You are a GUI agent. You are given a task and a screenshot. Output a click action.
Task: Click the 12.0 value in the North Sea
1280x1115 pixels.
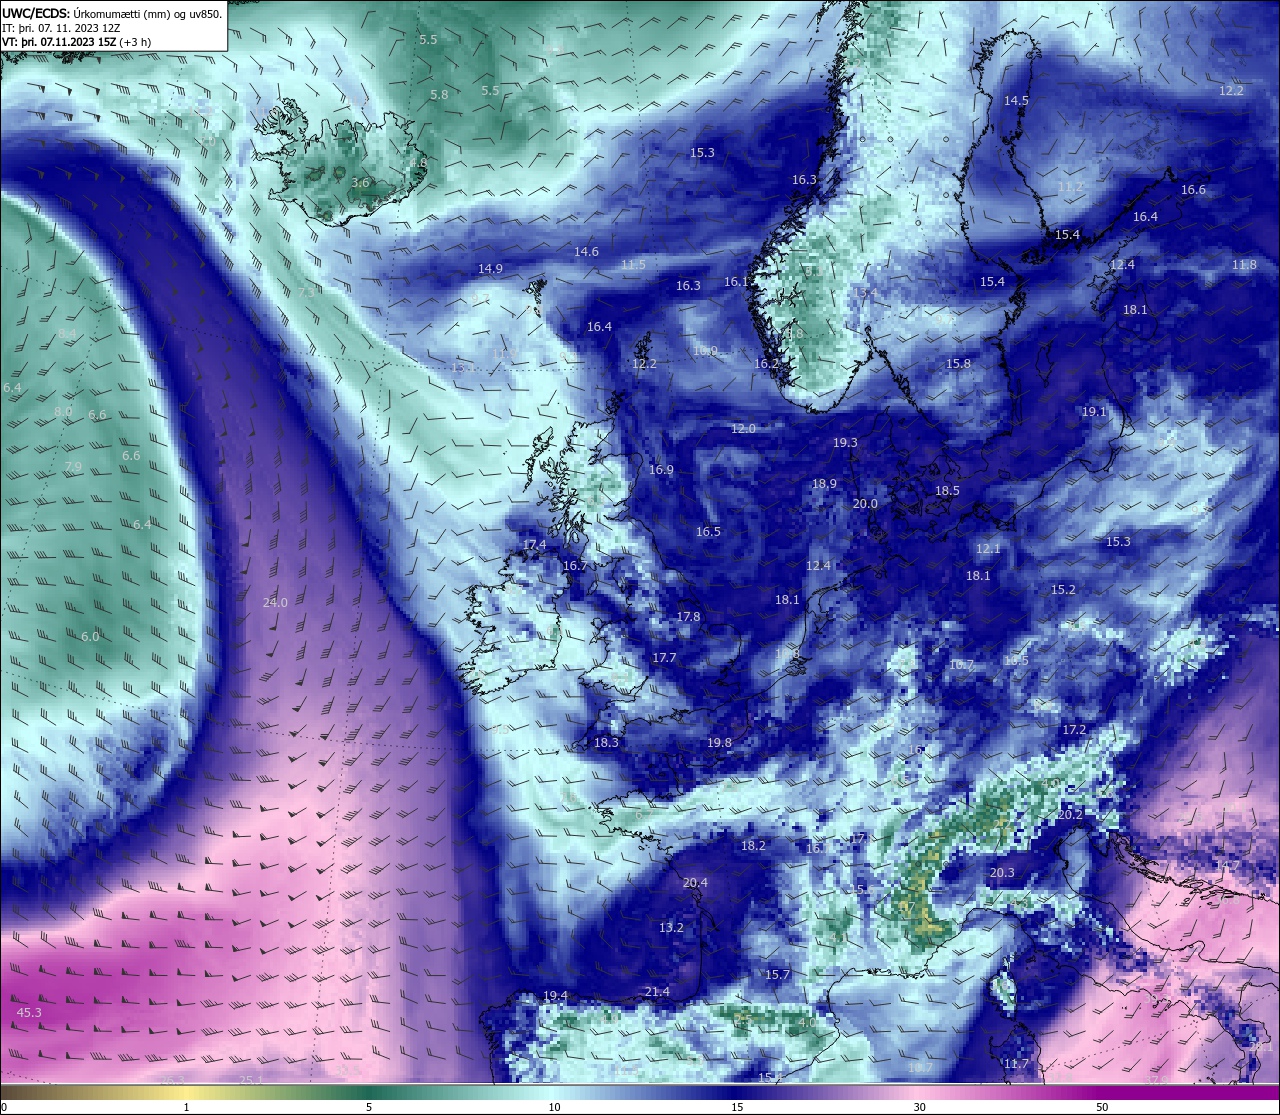click(743, 428)
